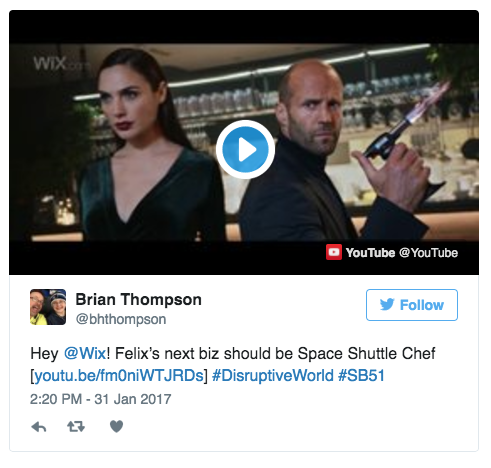Click the Brian Thompson display name
491x468 pixels.
click(138, 299)
